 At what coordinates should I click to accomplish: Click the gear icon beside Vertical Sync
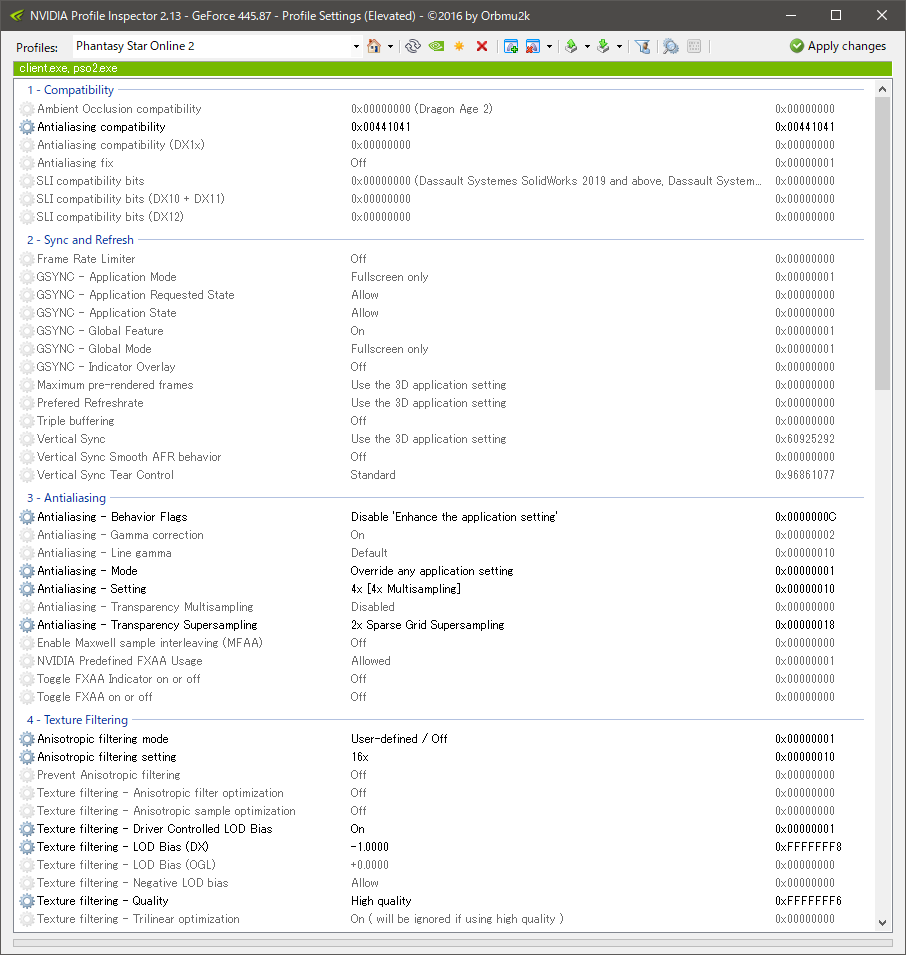pyautogui.click(x=27, y=439)
